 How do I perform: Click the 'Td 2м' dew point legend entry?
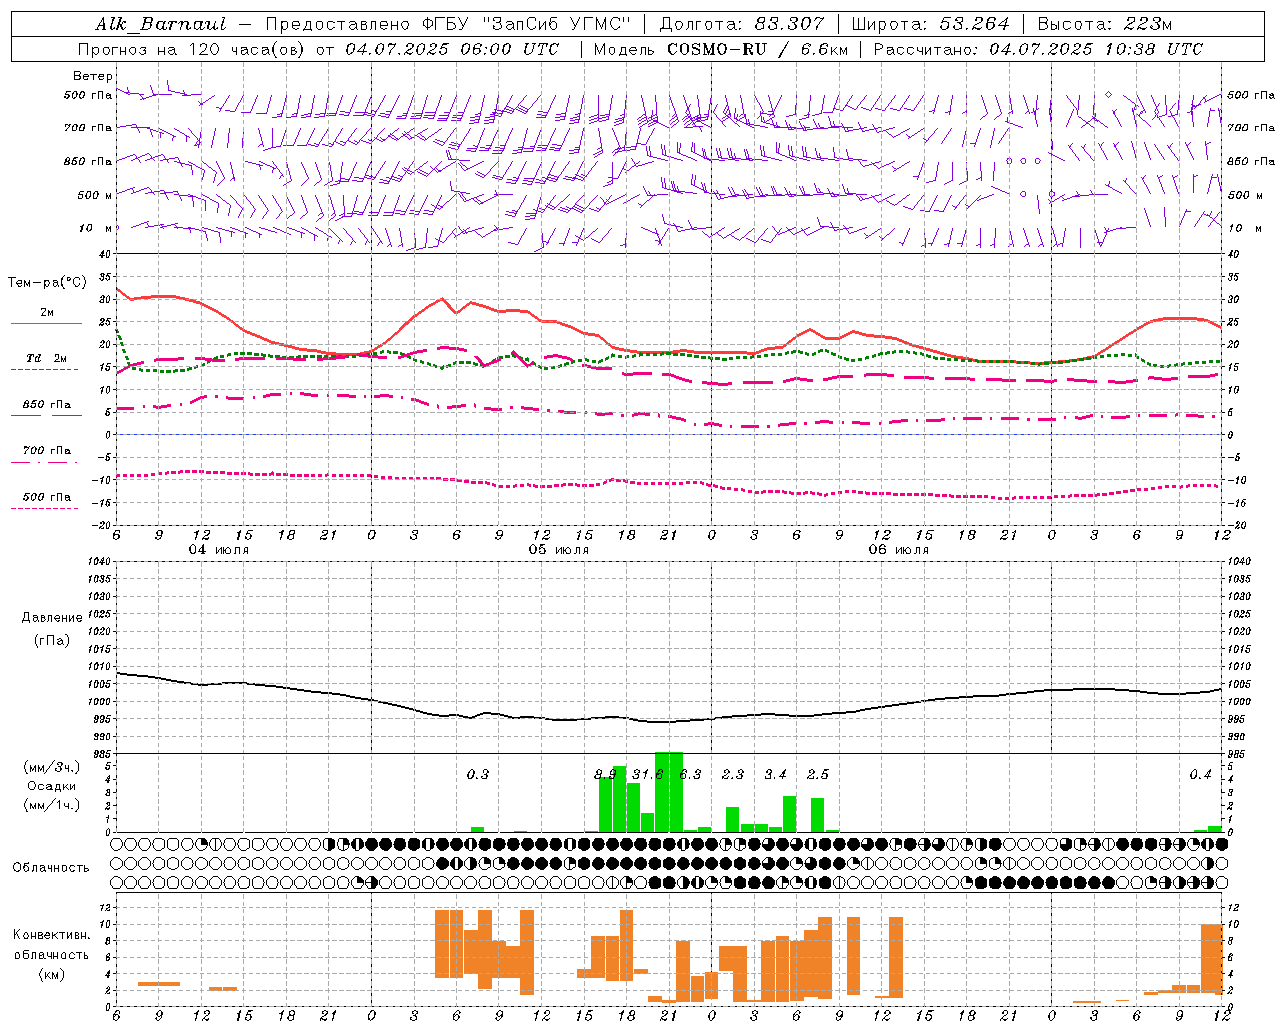[x=47, y=358]
